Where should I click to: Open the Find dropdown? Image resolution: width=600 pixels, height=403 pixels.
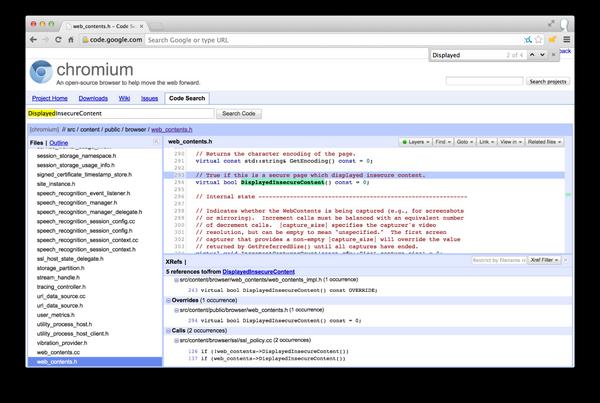point(443,142)
